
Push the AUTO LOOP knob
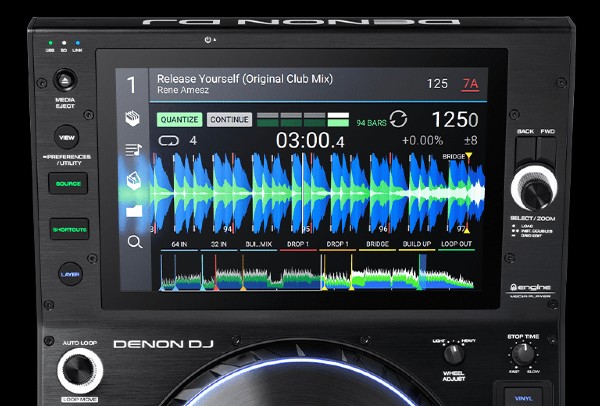(x=80, y=370)
